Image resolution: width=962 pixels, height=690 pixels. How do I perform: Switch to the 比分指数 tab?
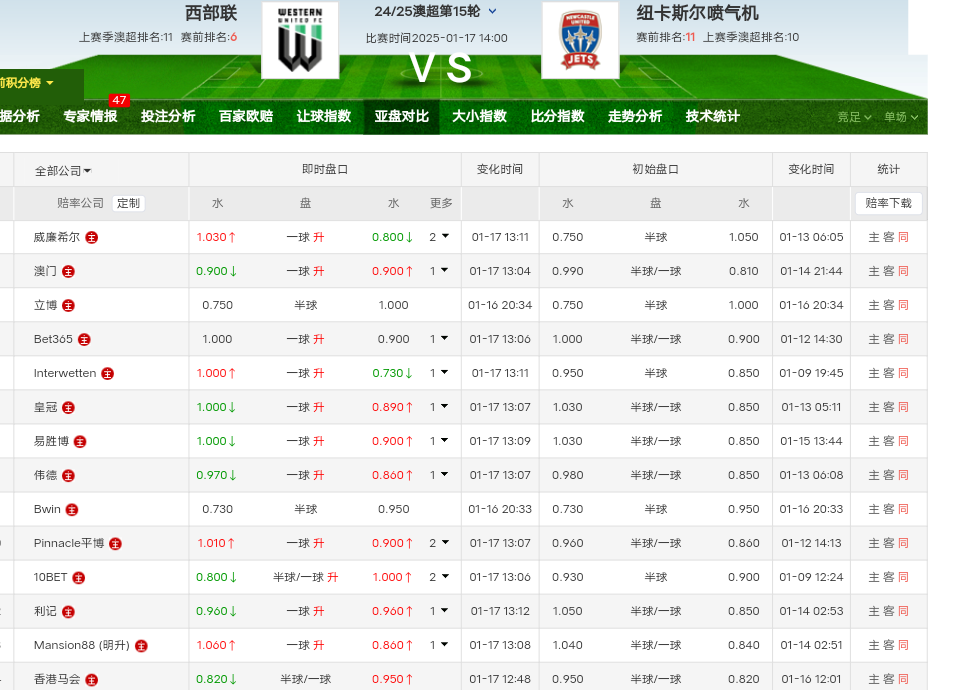[x=558, y=117]
